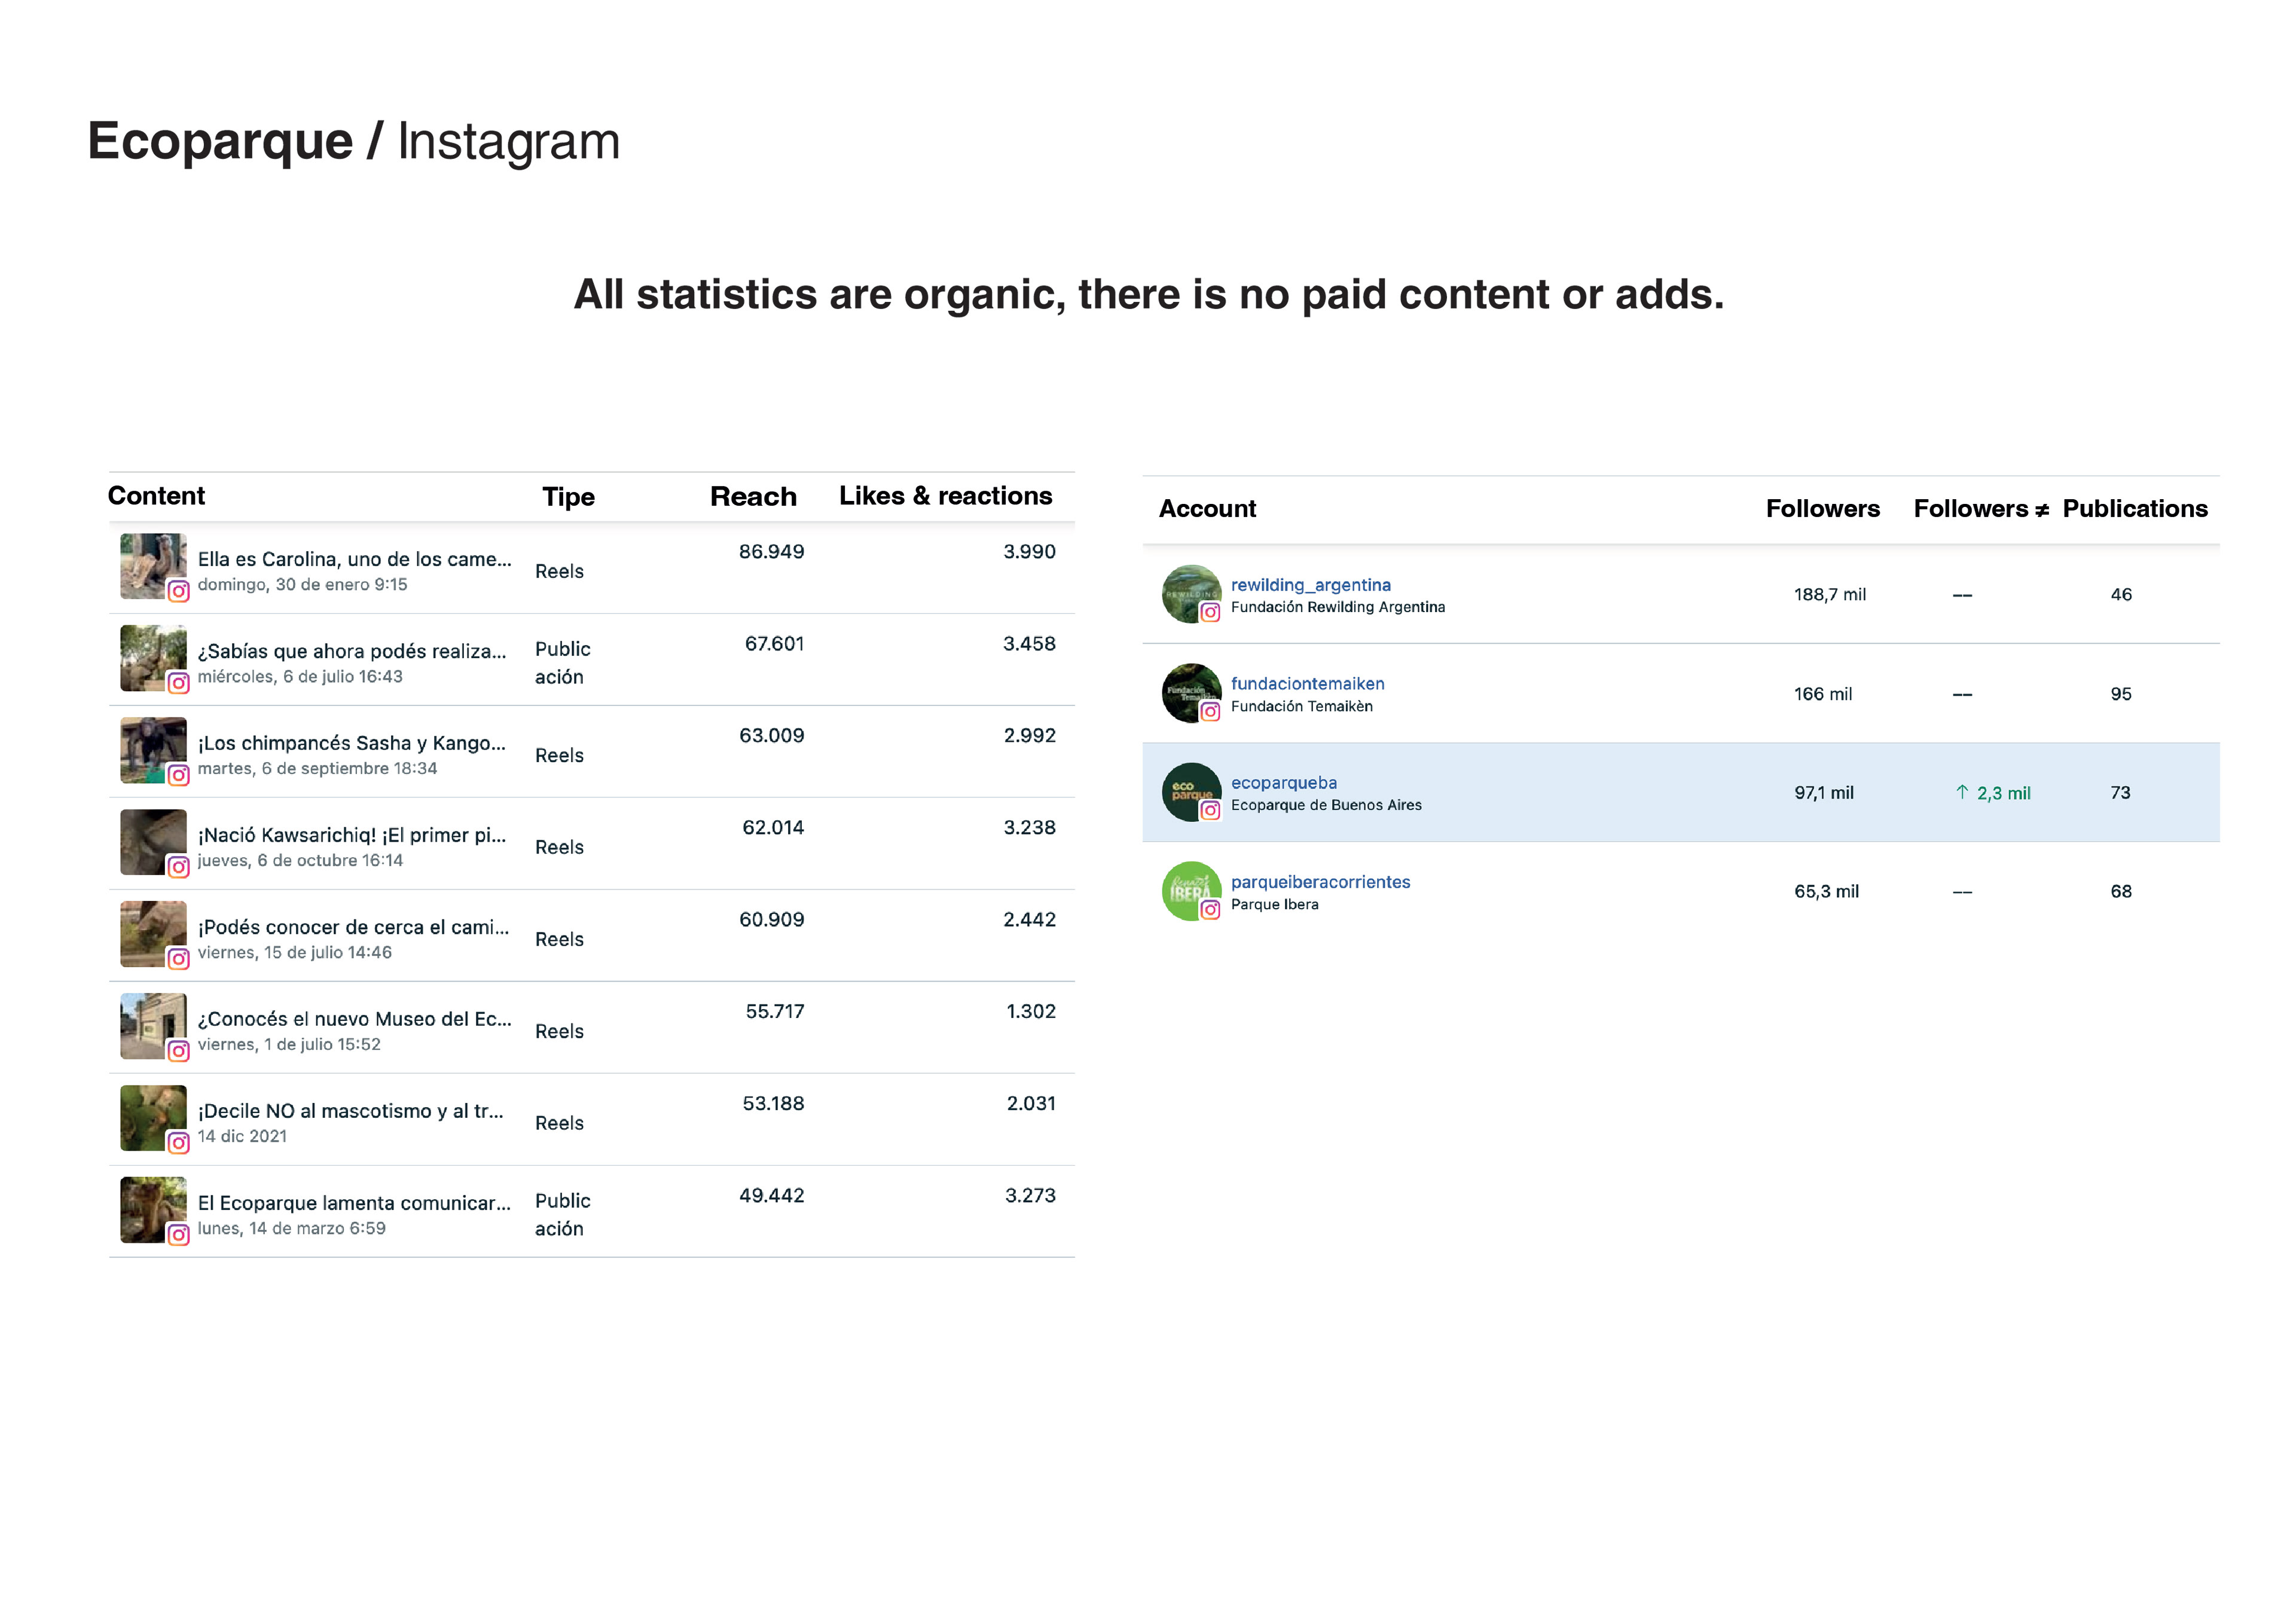The height and width of the screenshot is (1617, 2296).
Task: Click Instagram badge on chimpancés Sasha post
Action: 178,775
